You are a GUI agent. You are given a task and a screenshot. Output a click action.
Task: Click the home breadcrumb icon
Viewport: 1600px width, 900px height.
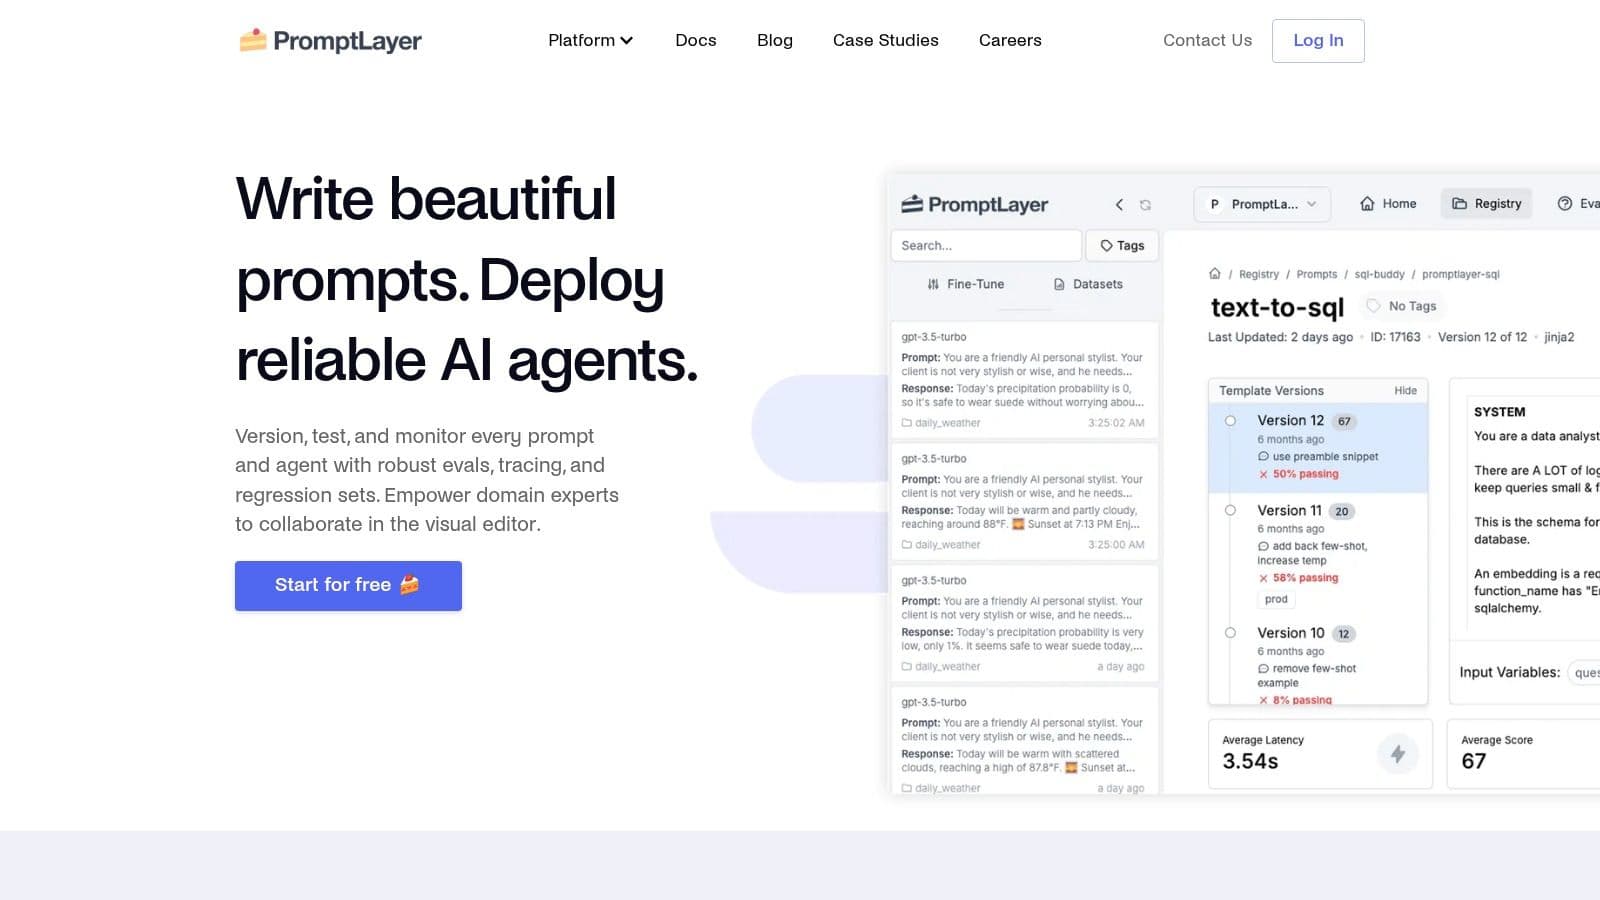[x=1214, y=274]
